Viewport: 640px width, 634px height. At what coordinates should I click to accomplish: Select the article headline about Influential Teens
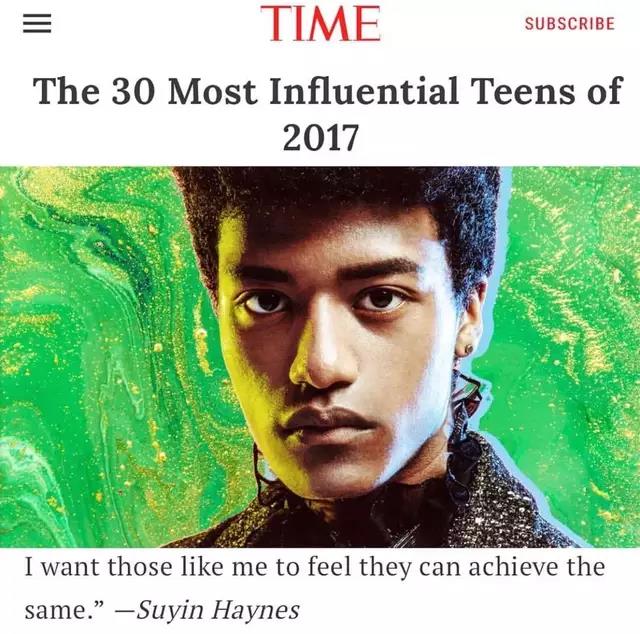(320, 113)
